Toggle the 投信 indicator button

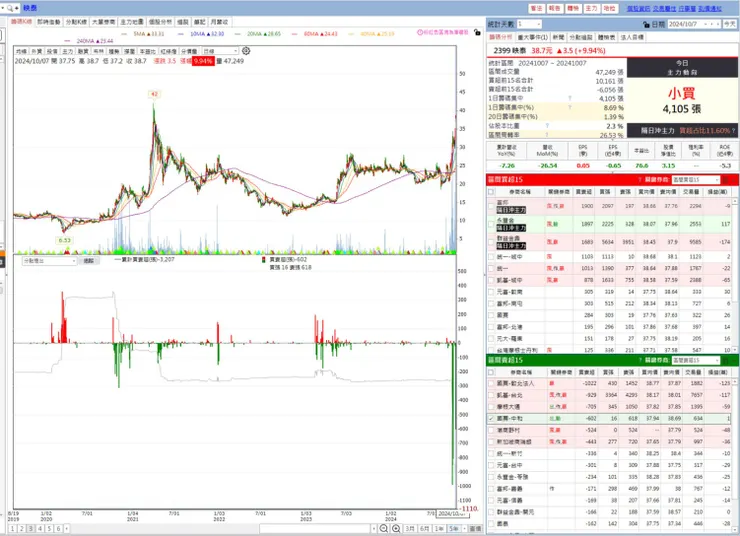click(x=52, y=51)
